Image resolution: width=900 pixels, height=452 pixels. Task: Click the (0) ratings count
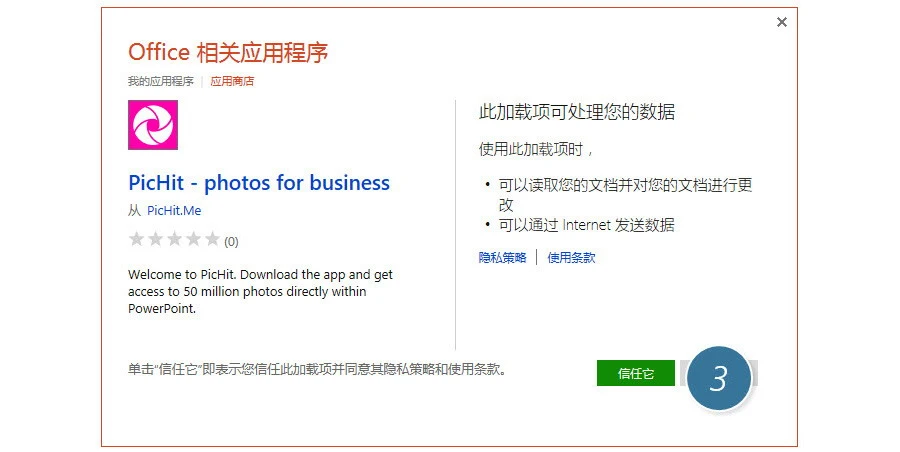tap(231, 242)
